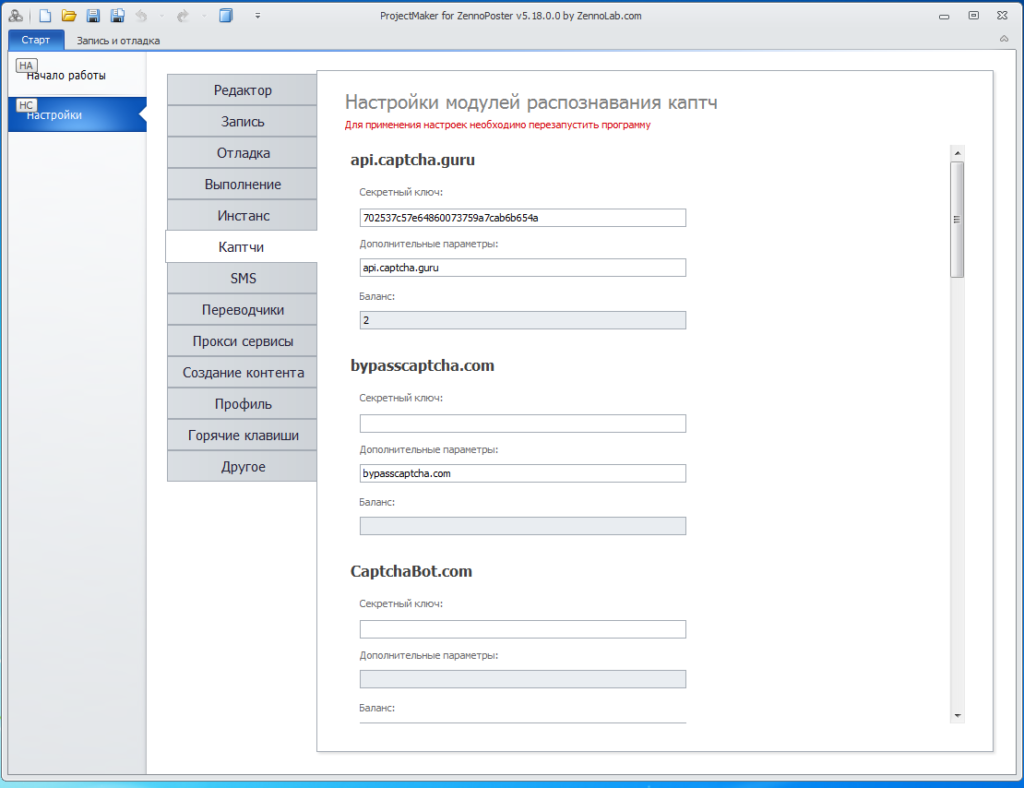Switch to the Запись и отладка tab
Image resolution: width=1024 pixels, height=788 pixels.
click(x=118, y=41)
